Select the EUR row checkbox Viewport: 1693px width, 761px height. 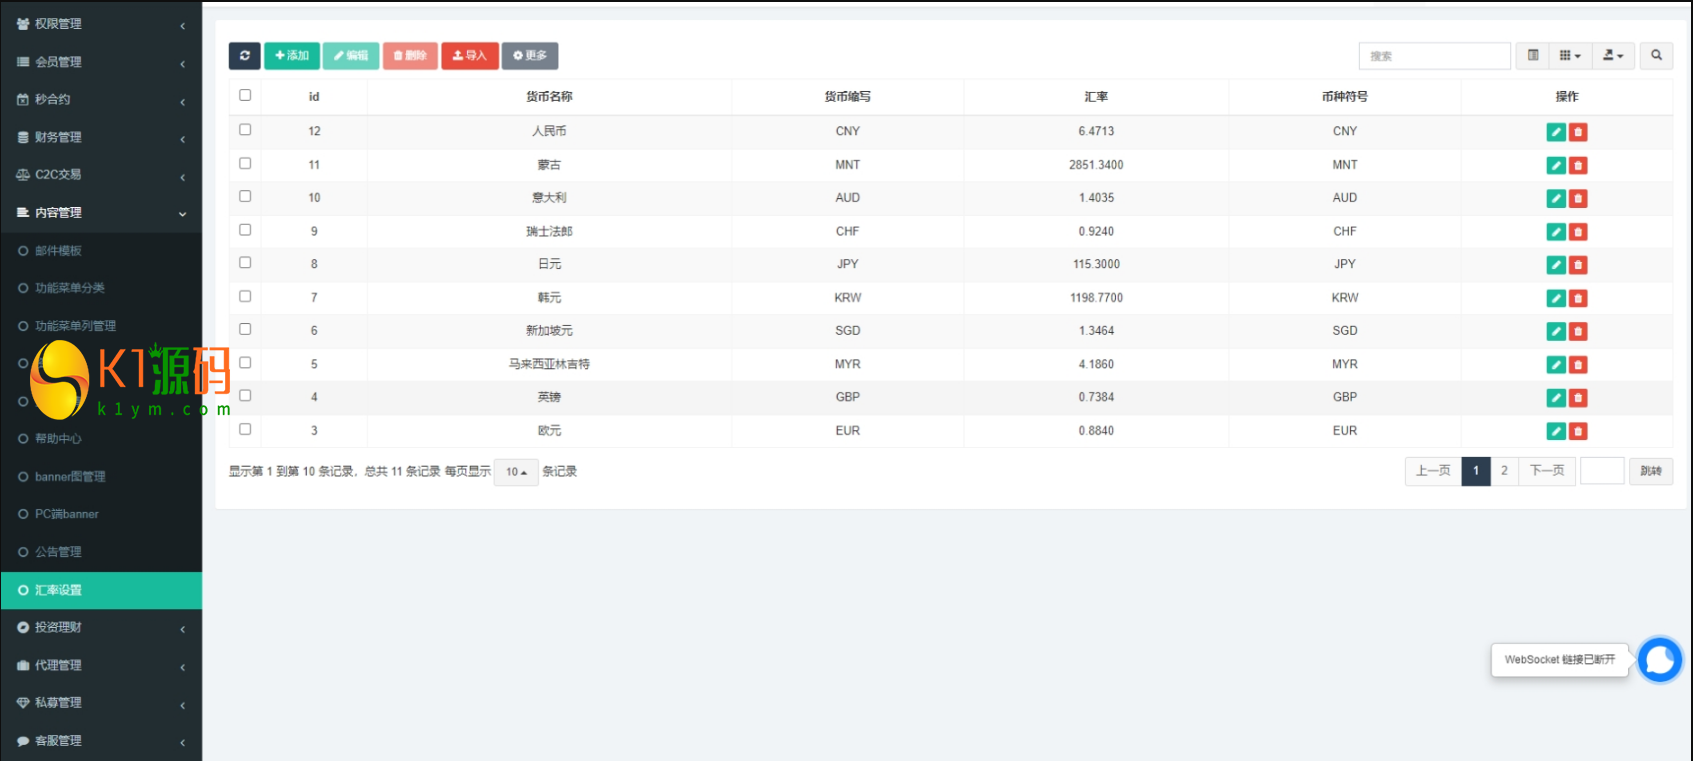click(245, 430)
